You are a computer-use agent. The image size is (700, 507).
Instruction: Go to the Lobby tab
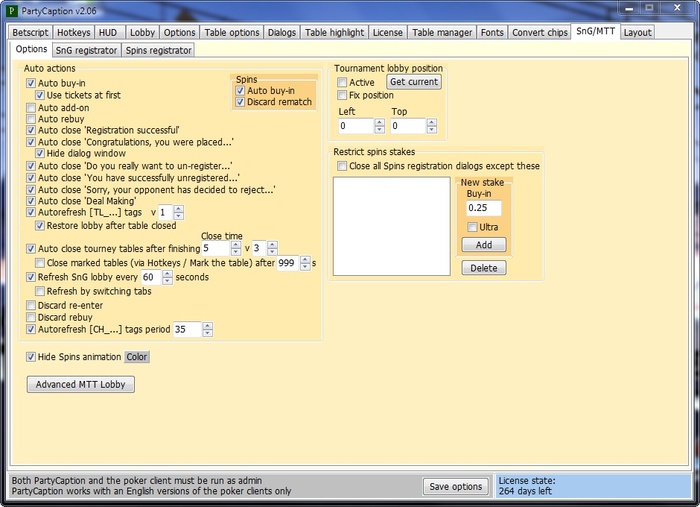[142, 33]
